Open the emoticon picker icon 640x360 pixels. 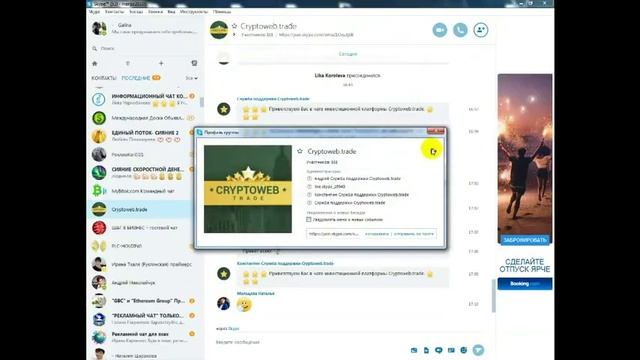point(464,350)
